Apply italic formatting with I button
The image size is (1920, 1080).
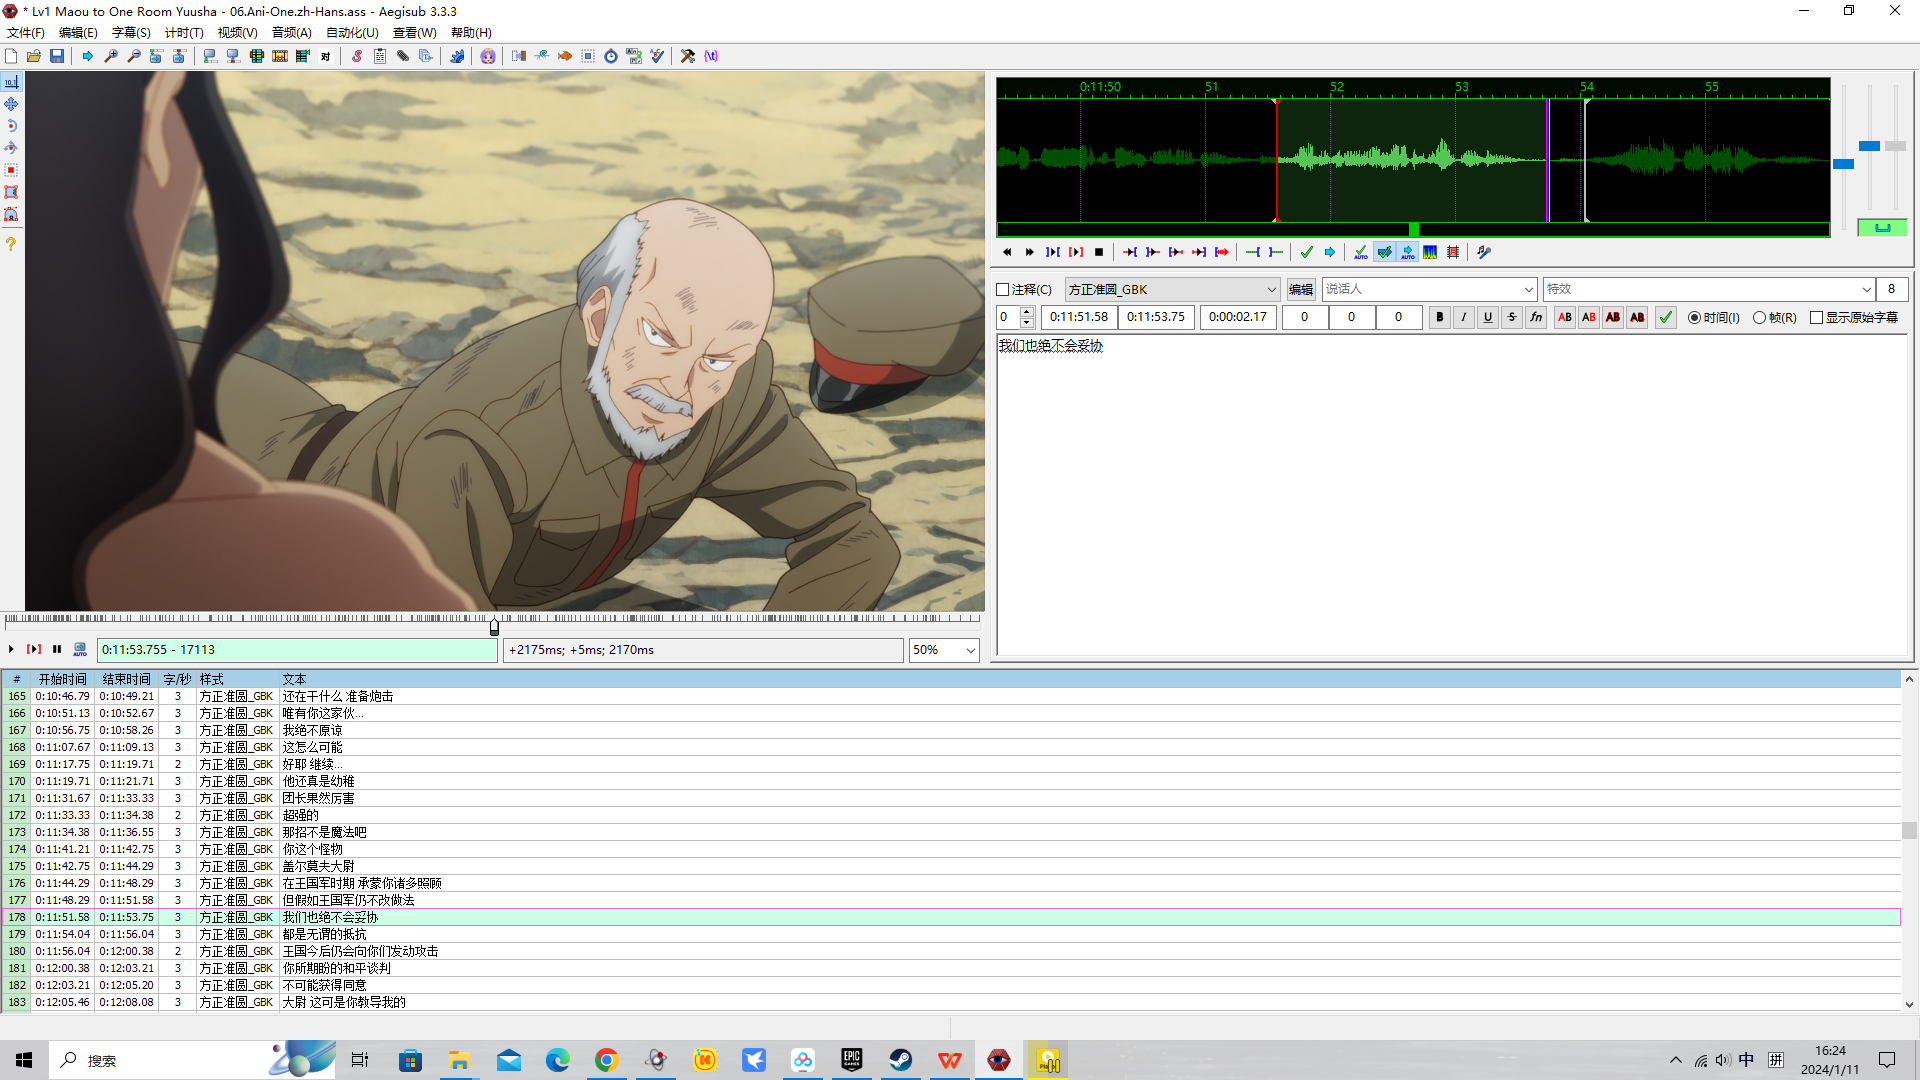pyautogui.click(x=1464, y=317)
